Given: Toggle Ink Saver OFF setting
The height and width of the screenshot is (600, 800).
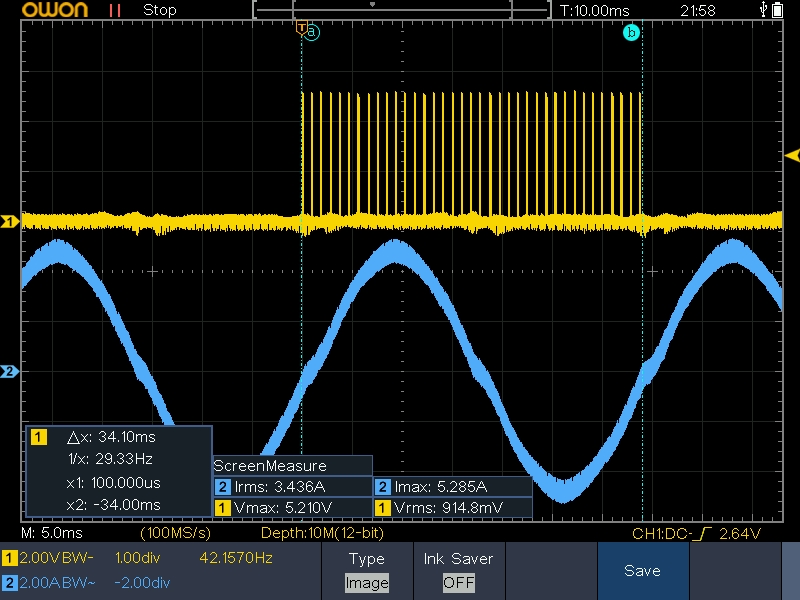Looking at the screenshot, I should (459, 570).
